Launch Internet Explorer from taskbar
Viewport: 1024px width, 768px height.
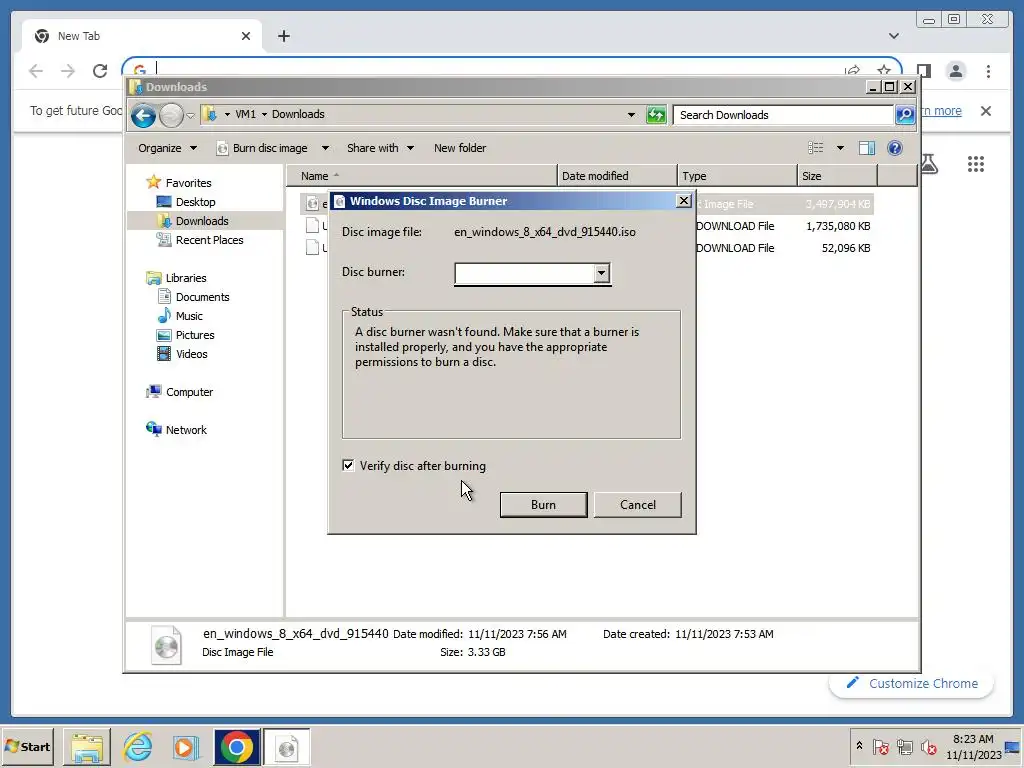coord(138,747)
